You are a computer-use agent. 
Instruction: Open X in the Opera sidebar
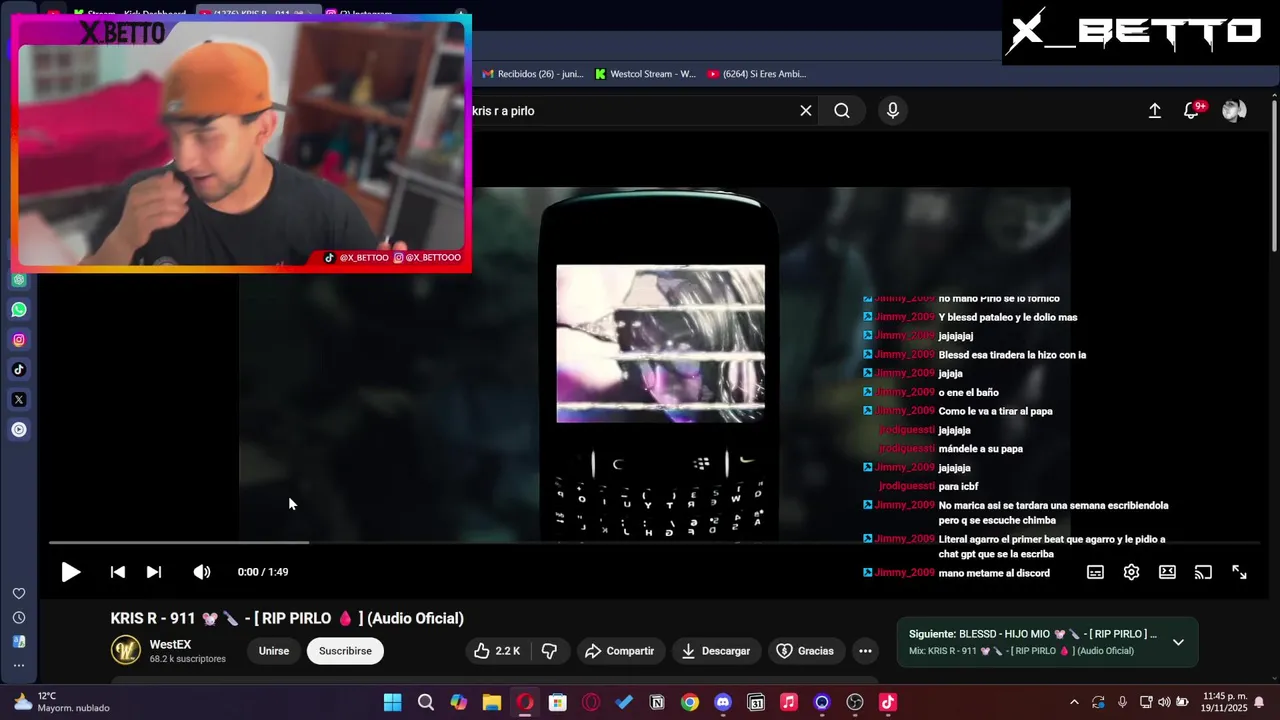click(x=19, y=400)
